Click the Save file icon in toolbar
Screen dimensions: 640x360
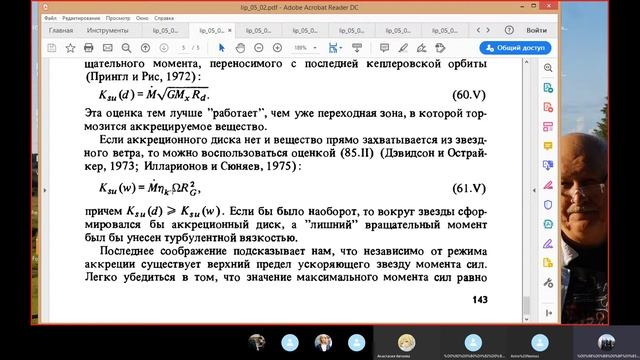[52, 48]
